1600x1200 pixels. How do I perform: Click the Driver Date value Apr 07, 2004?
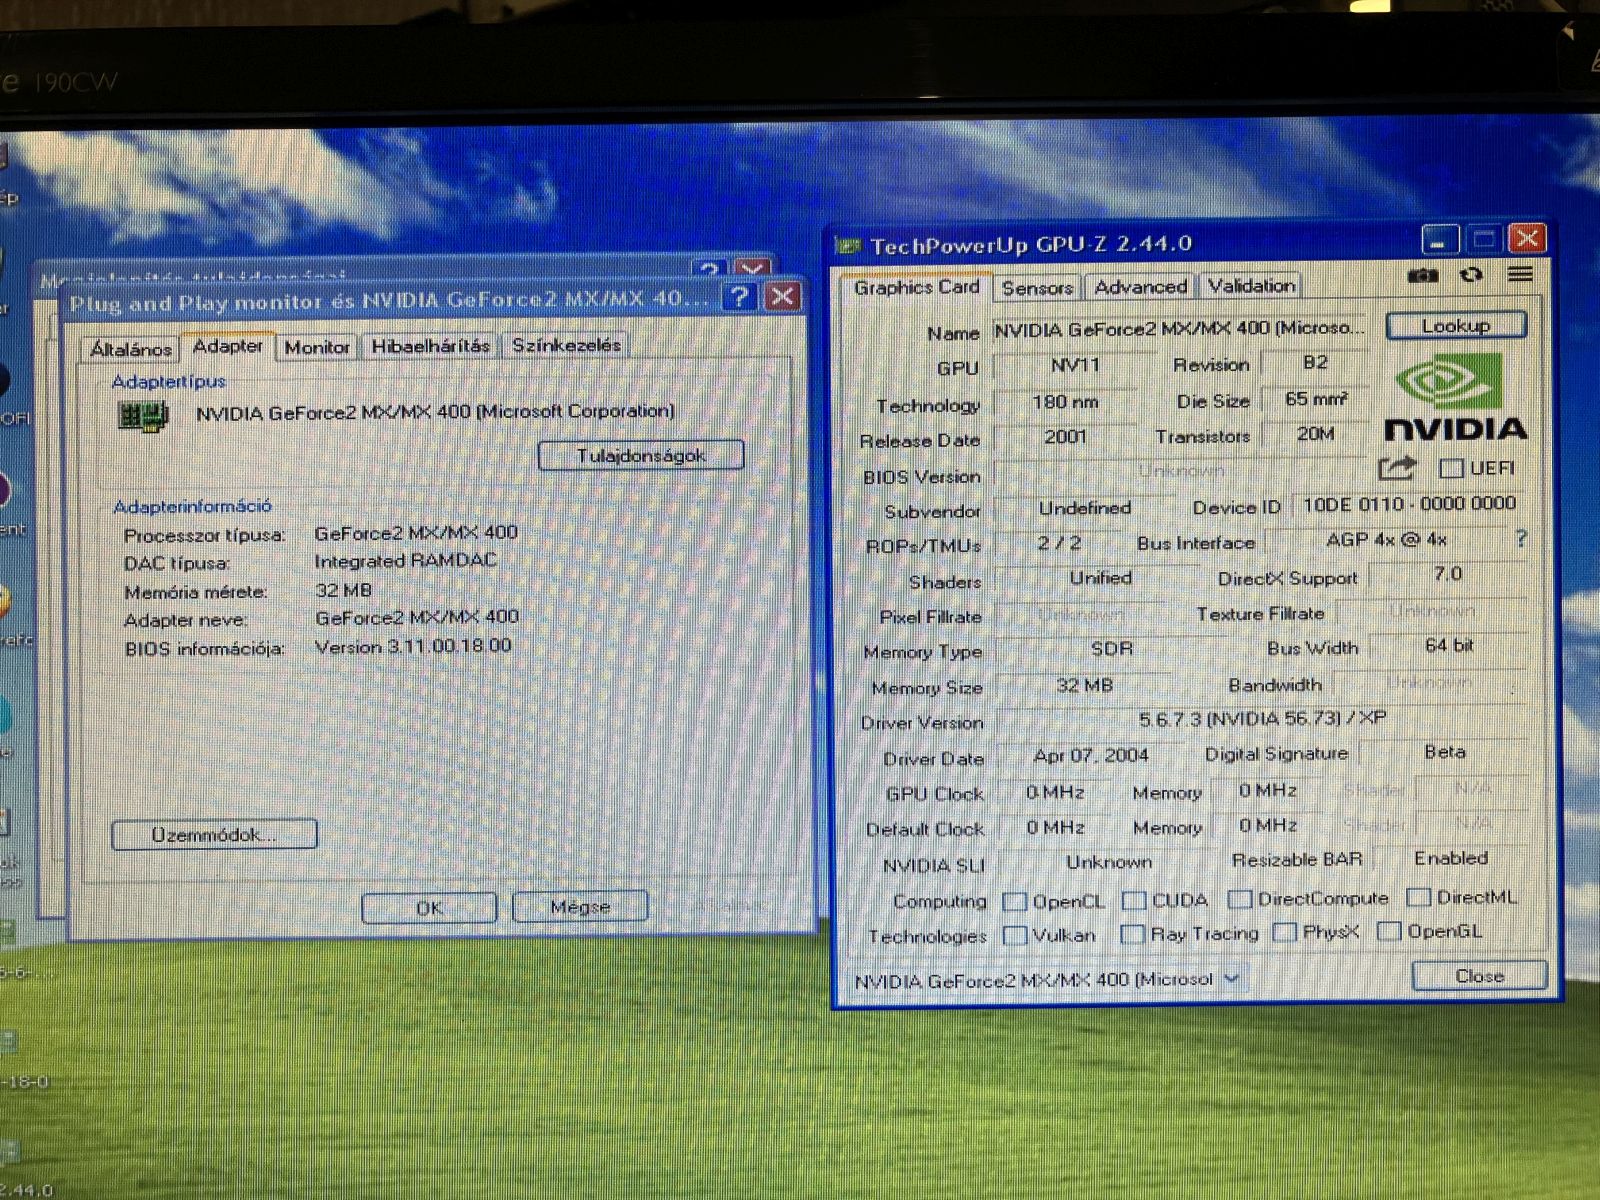pyautogui.click(x=1090, y=756)
